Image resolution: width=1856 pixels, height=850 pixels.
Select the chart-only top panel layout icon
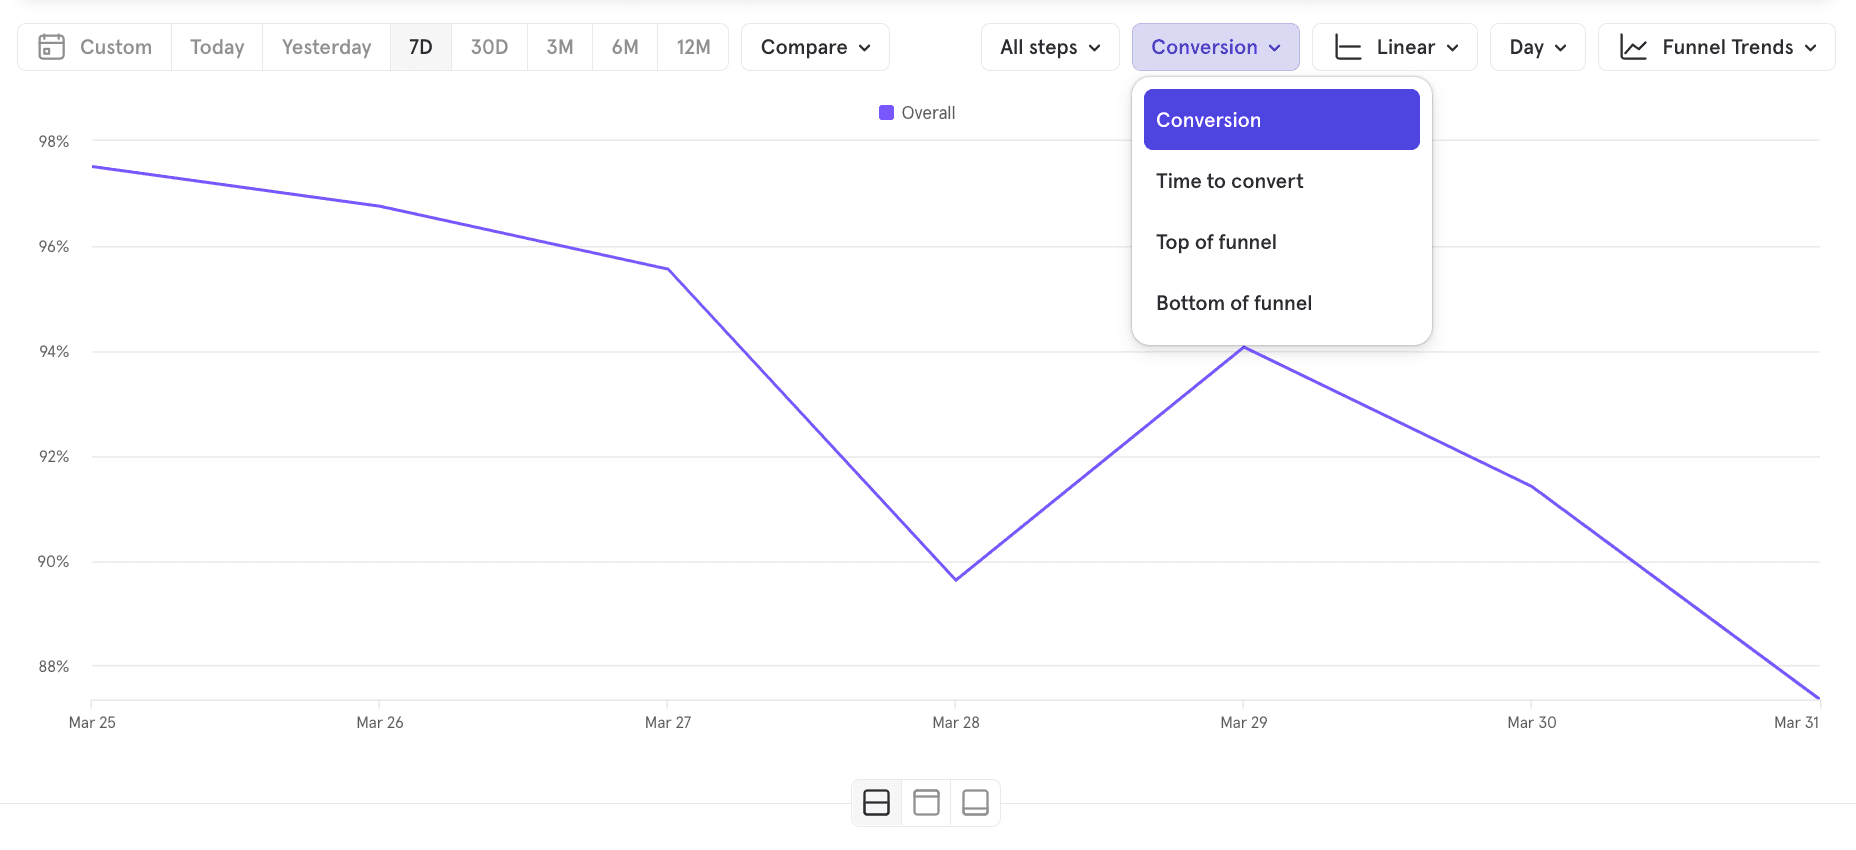pyautogui.click(x=926, y=803)
